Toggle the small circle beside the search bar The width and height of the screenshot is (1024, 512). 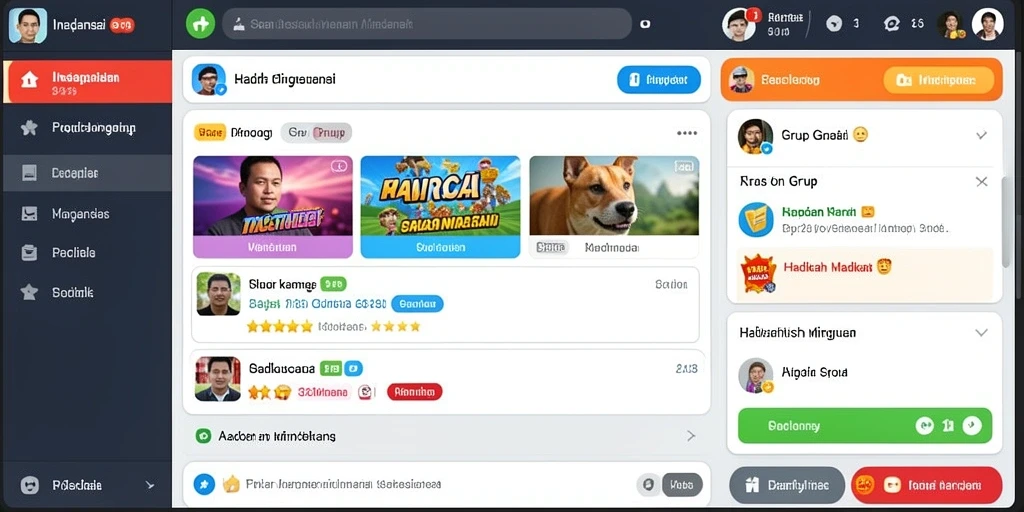[x=645, y=24]
